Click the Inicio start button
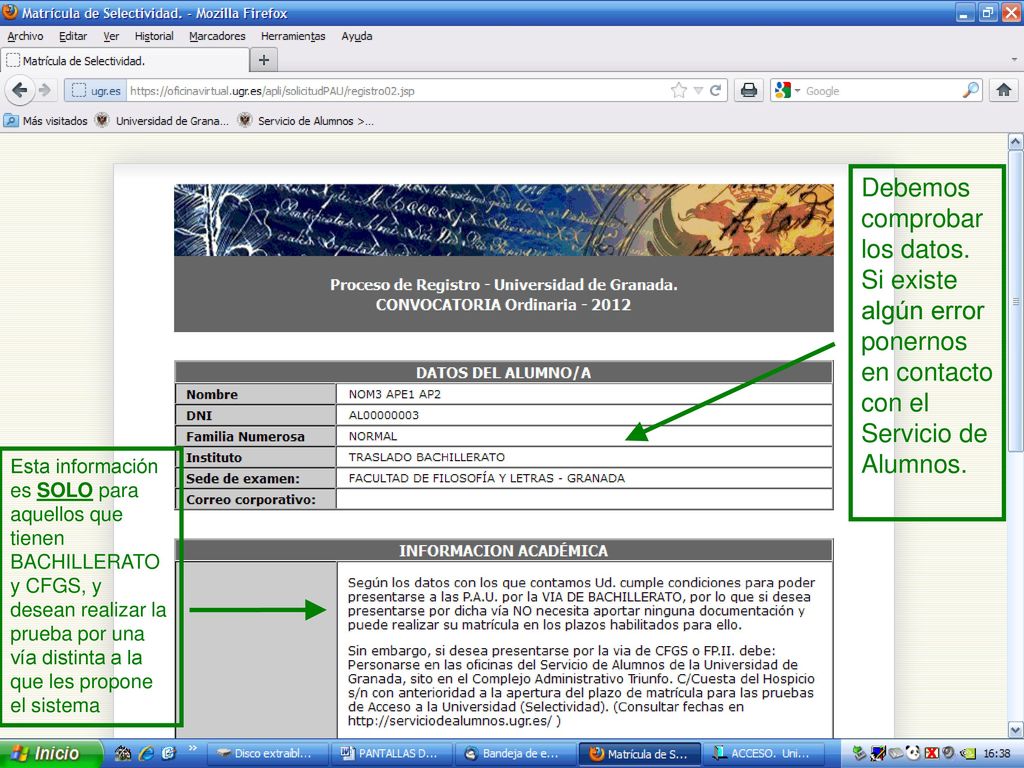The width and height of the screenshot is (1024, 768). 51,753
